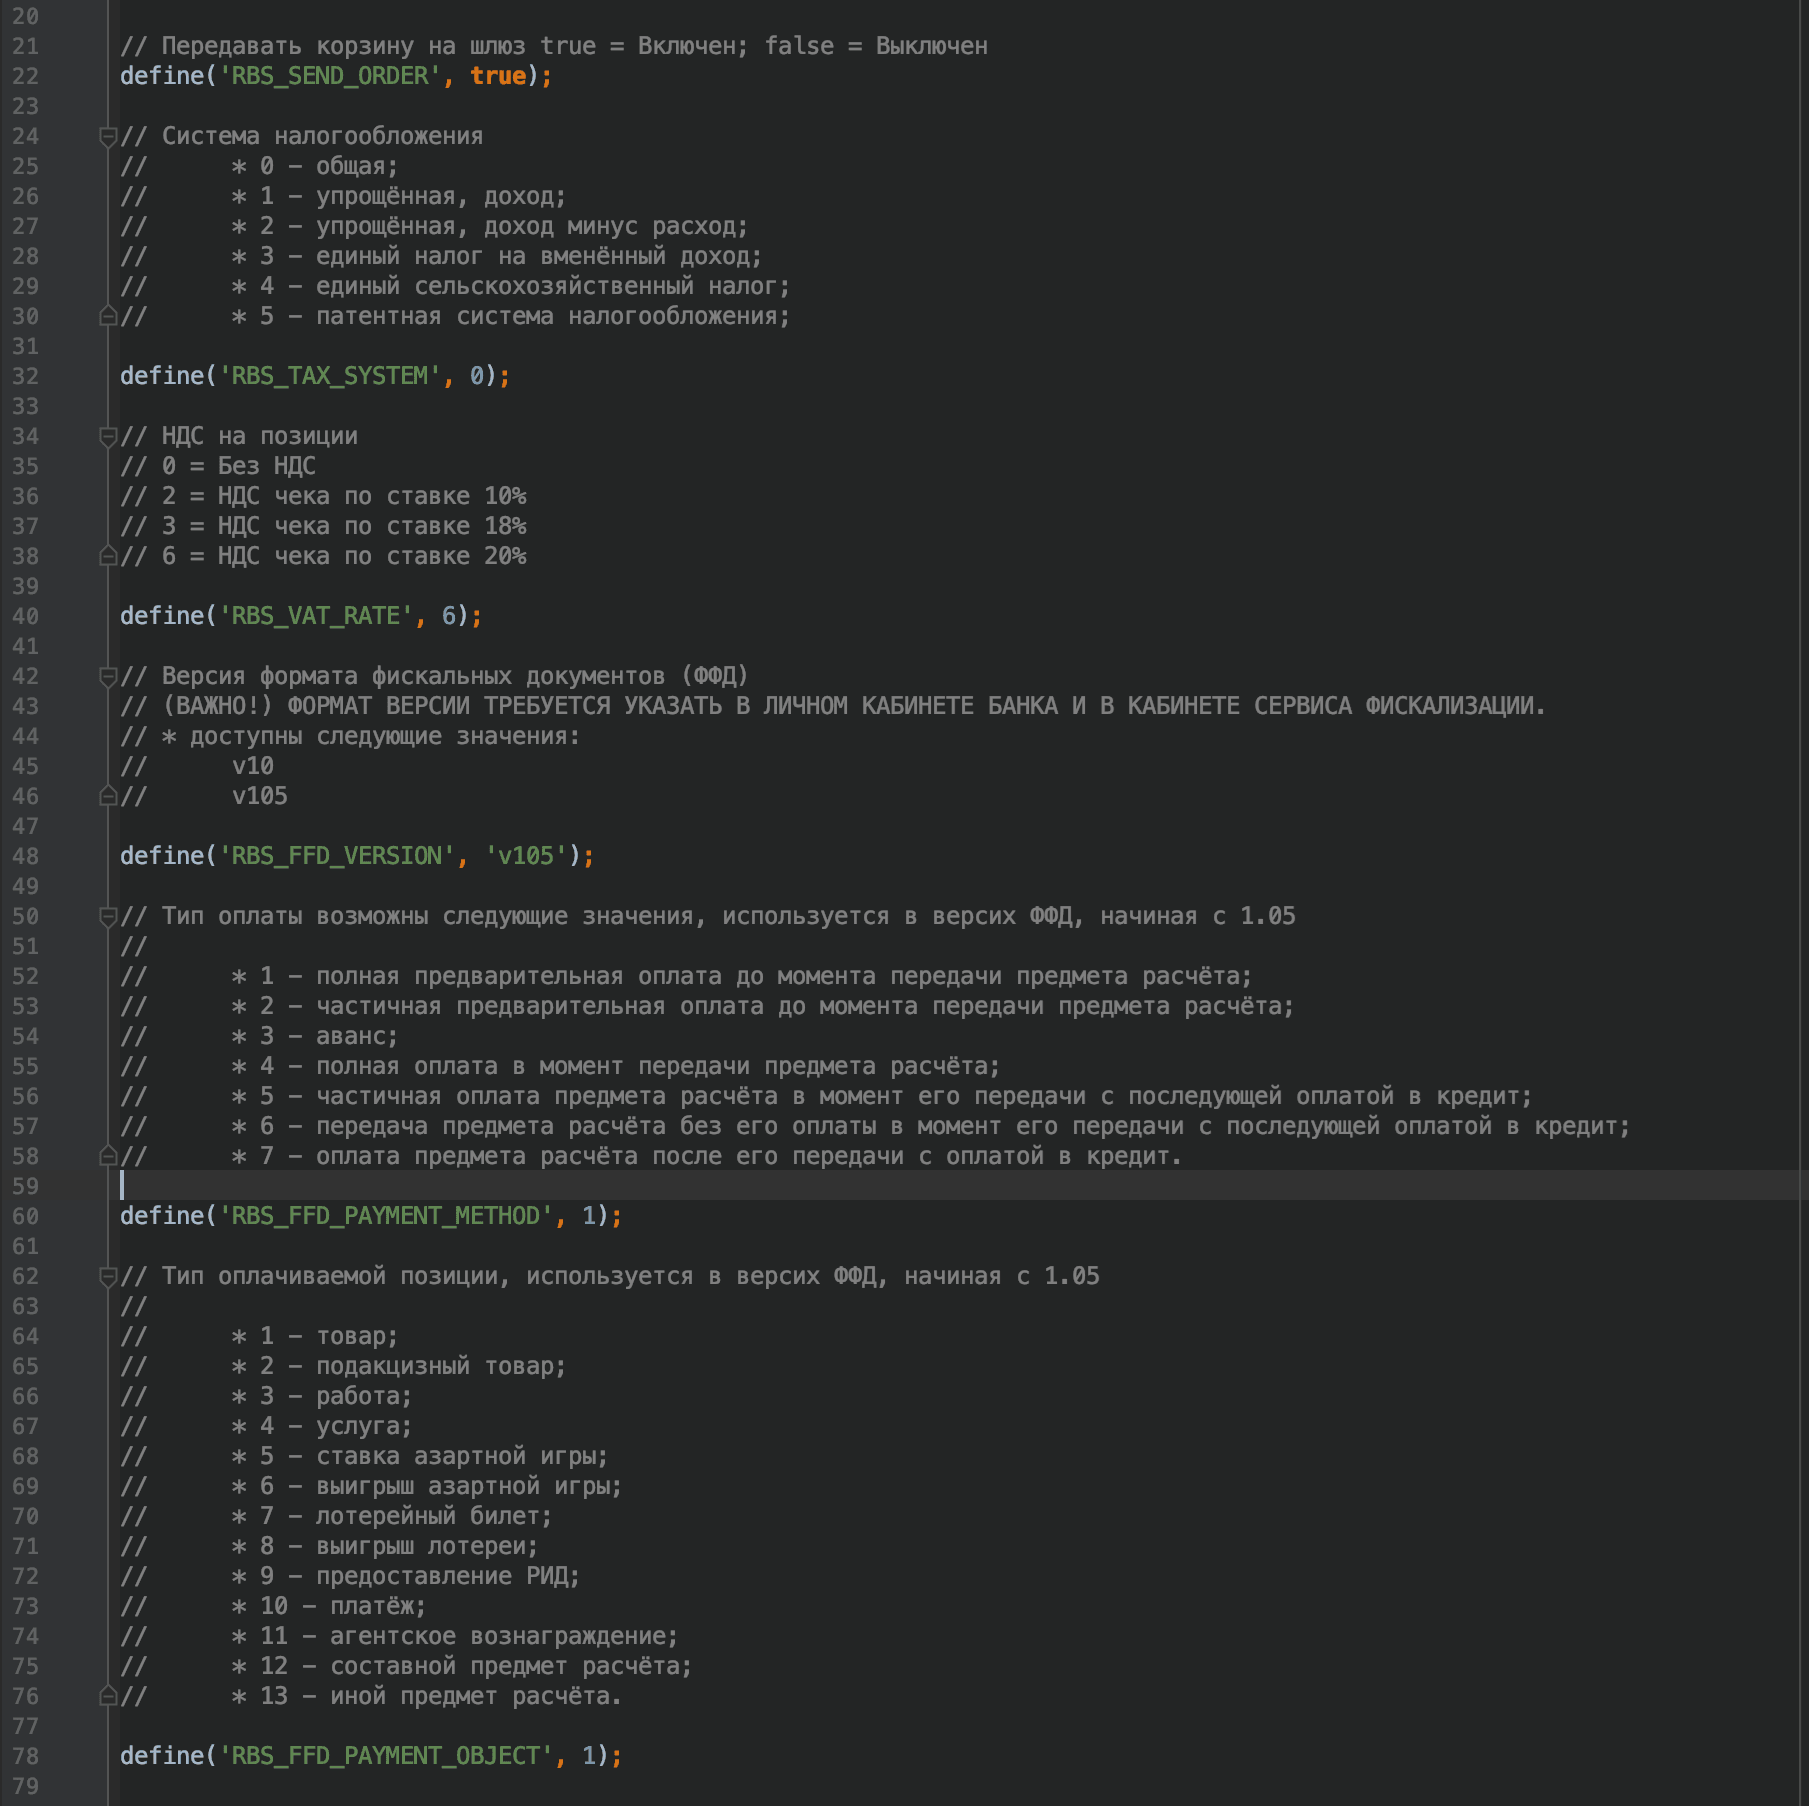This screenshot has height=1806, width=1809.
Task: Click the fold end marker on line 30
Action: pyautogui.click(x=108, y=316)
